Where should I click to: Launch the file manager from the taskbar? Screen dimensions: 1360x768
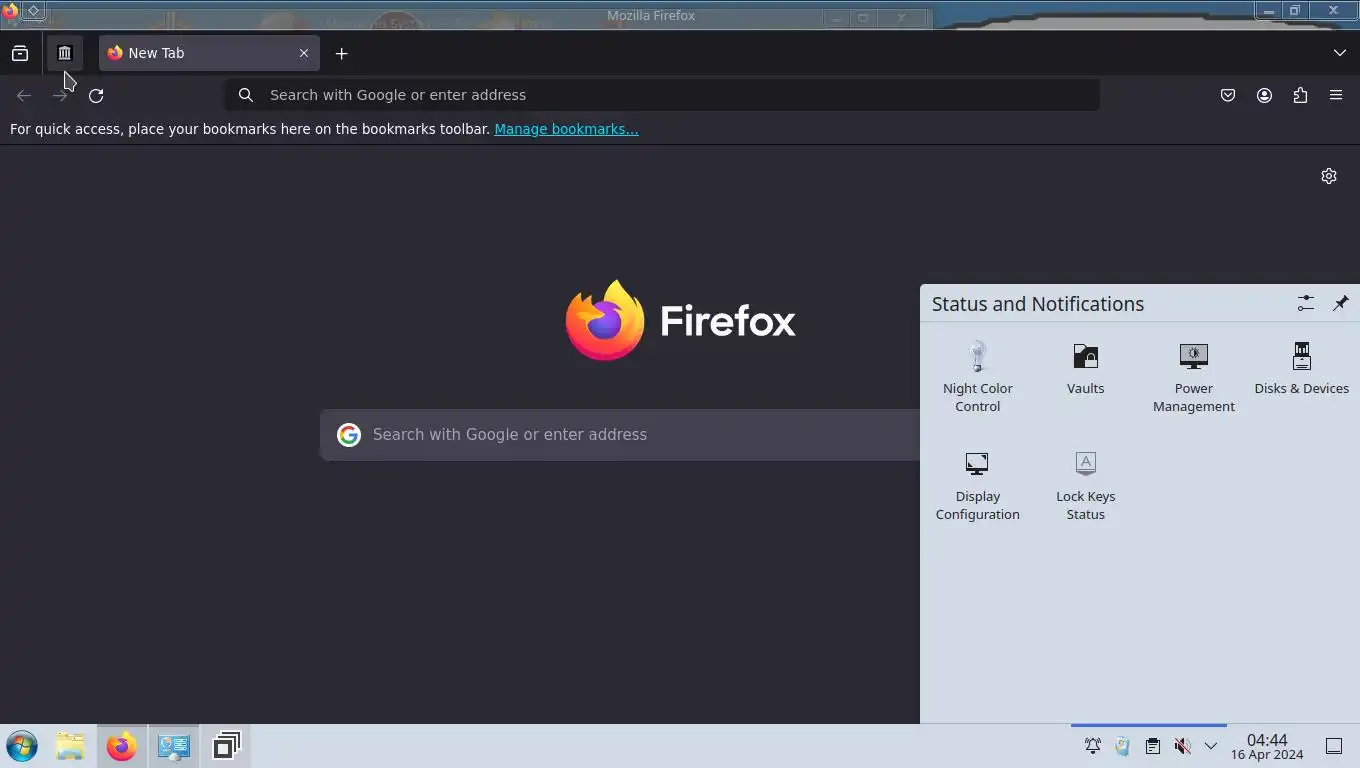70,746
